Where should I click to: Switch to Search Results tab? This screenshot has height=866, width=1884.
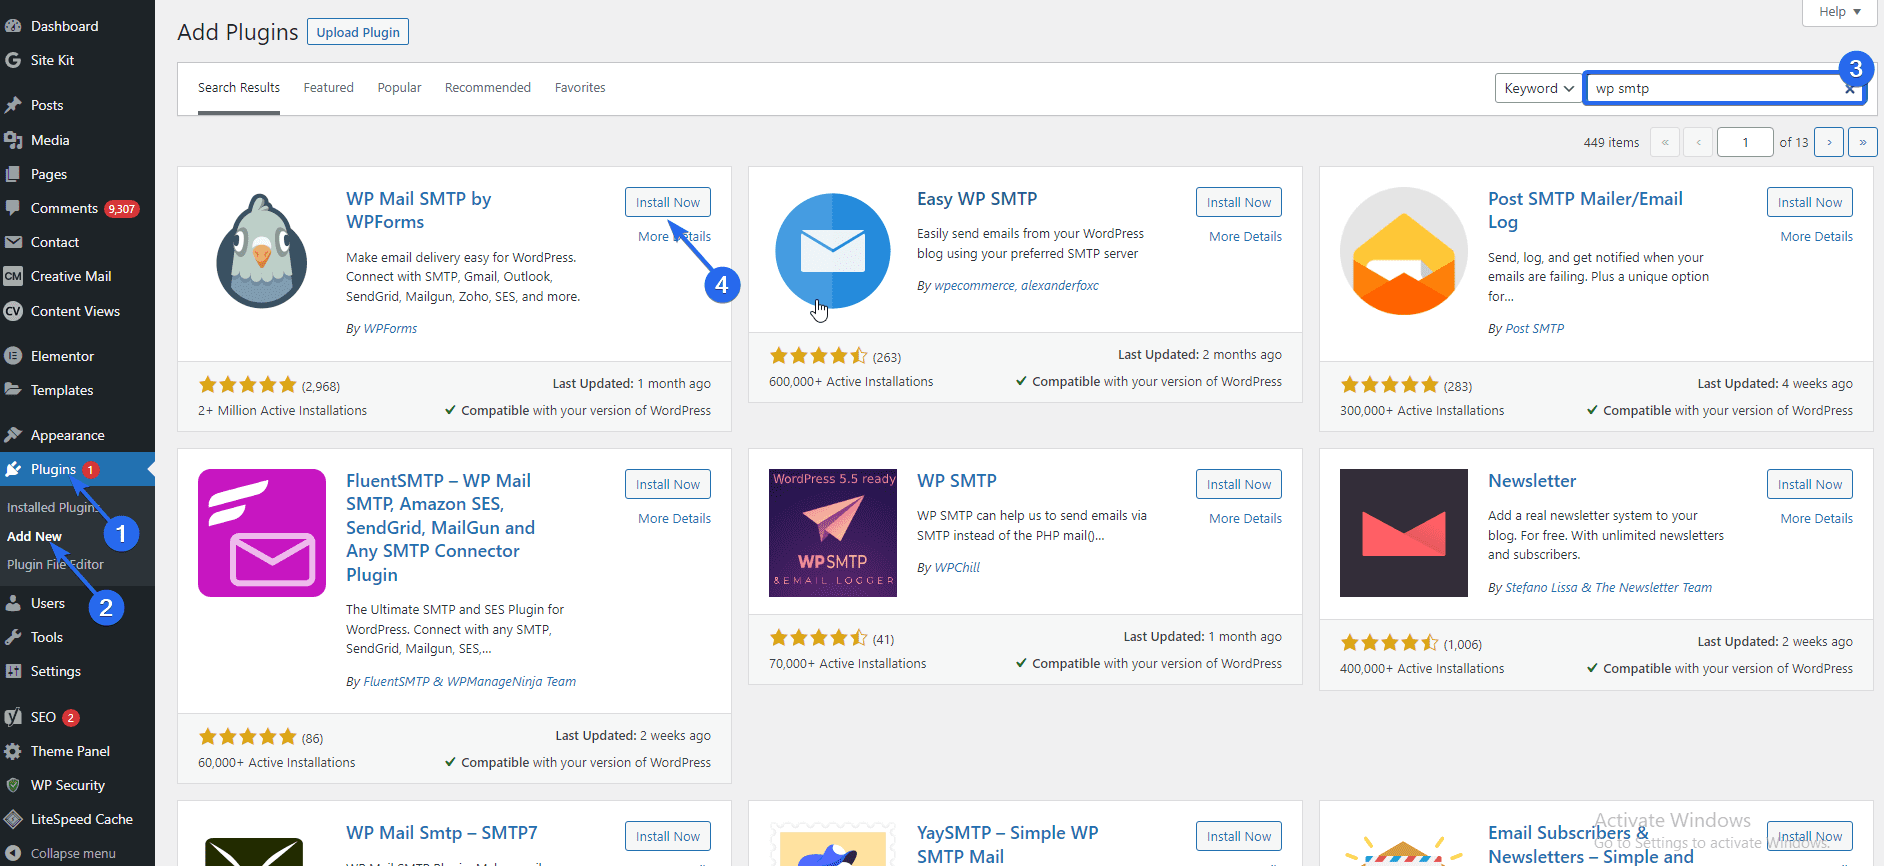[x=239, y=88]
